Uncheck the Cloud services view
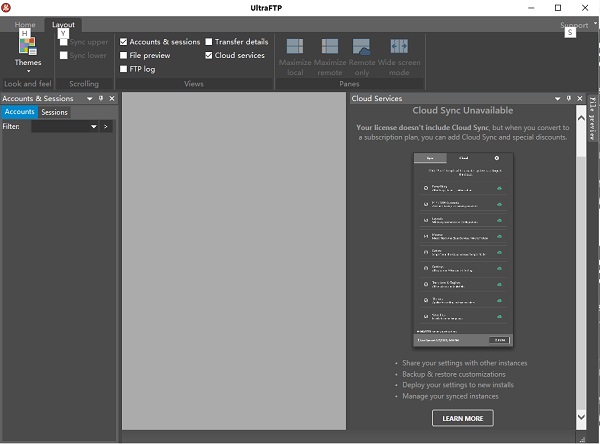This screenshot has width=600, height=444. click(x=209, y=55)
